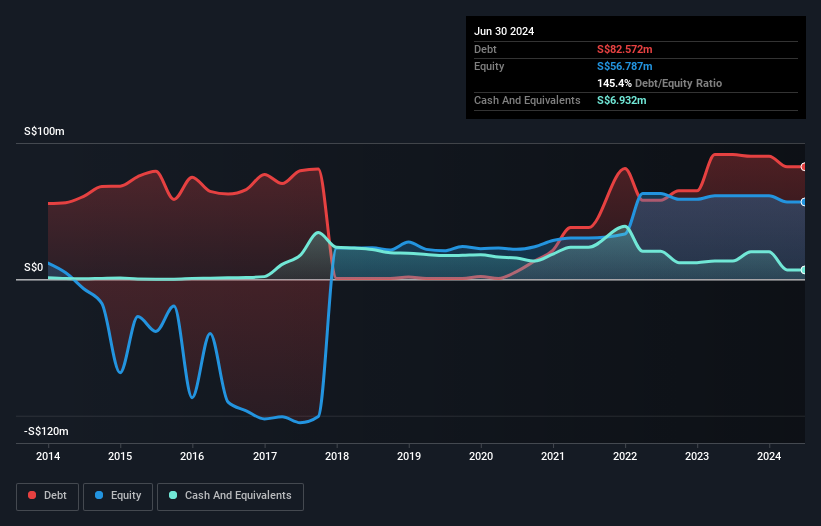Click the Jun 30 2024 tooltip date
Screen dimensions: 821x526
click(504, 31)
